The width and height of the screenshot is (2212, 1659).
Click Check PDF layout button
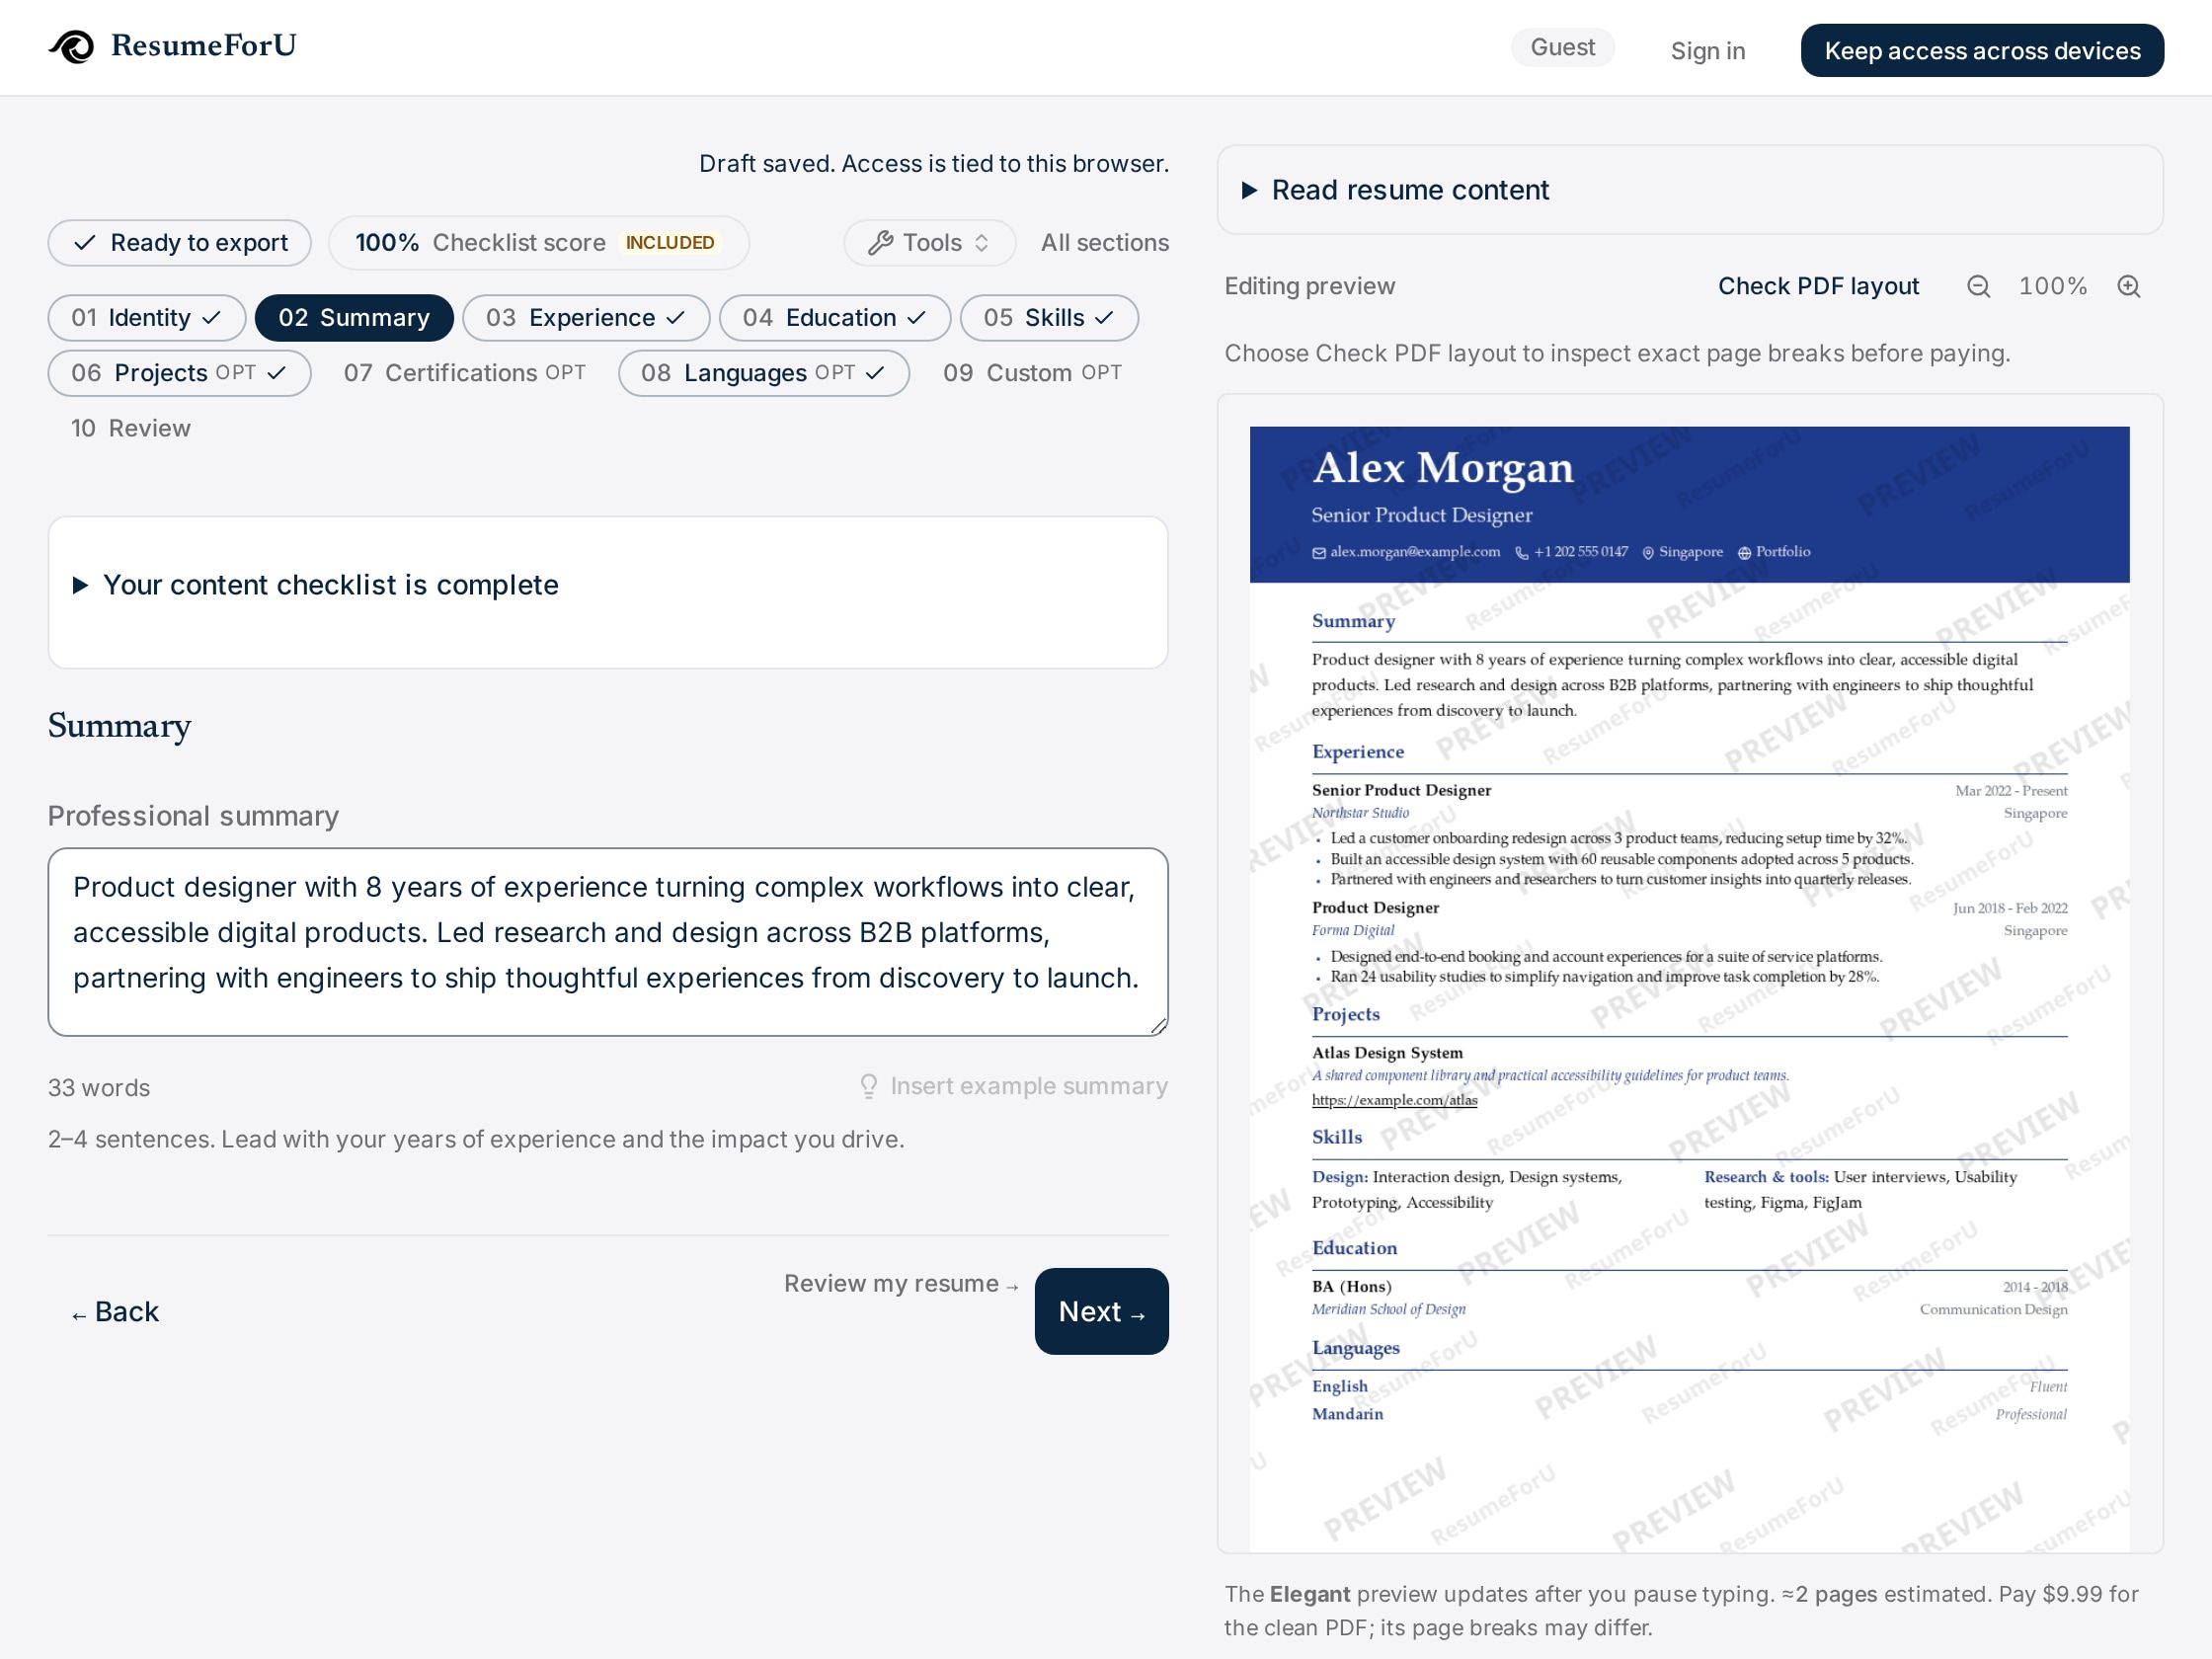click(x=1818, y=286)
